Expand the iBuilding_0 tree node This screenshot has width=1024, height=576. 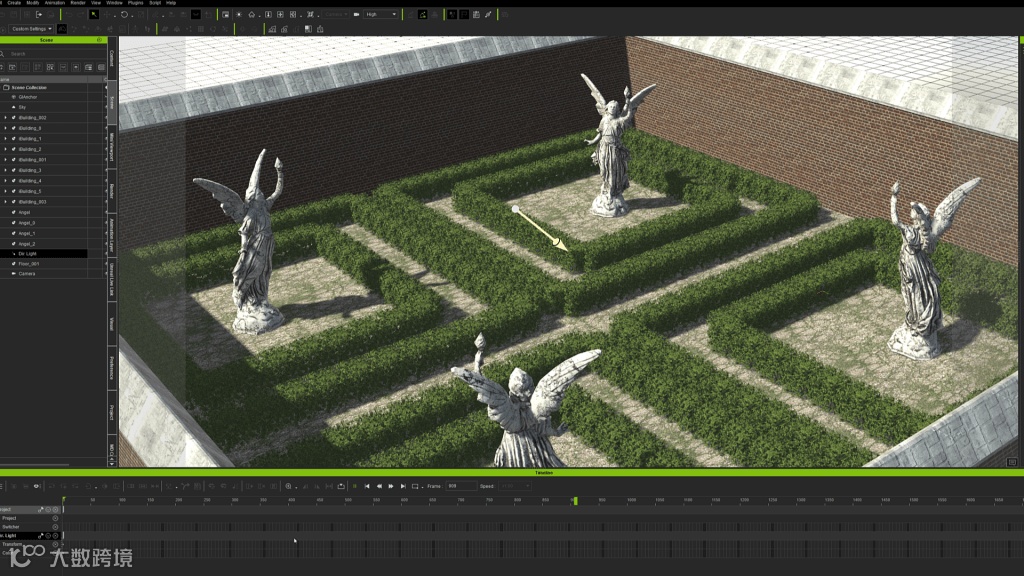tap(5, 128)
